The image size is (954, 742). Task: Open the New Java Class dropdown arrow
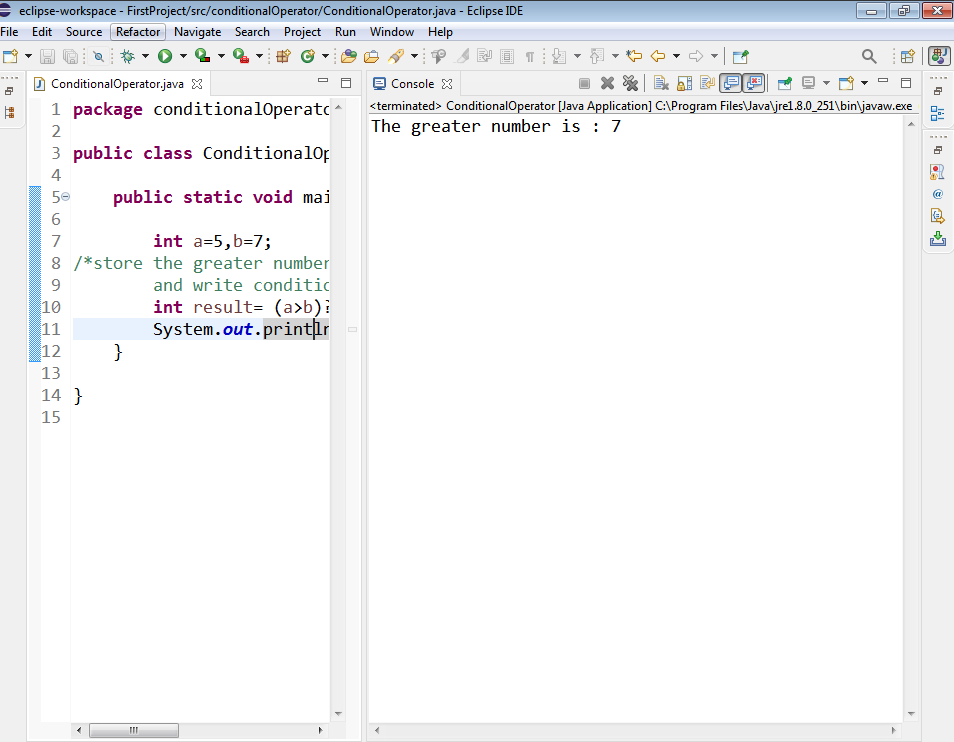(x=326, y=57)
